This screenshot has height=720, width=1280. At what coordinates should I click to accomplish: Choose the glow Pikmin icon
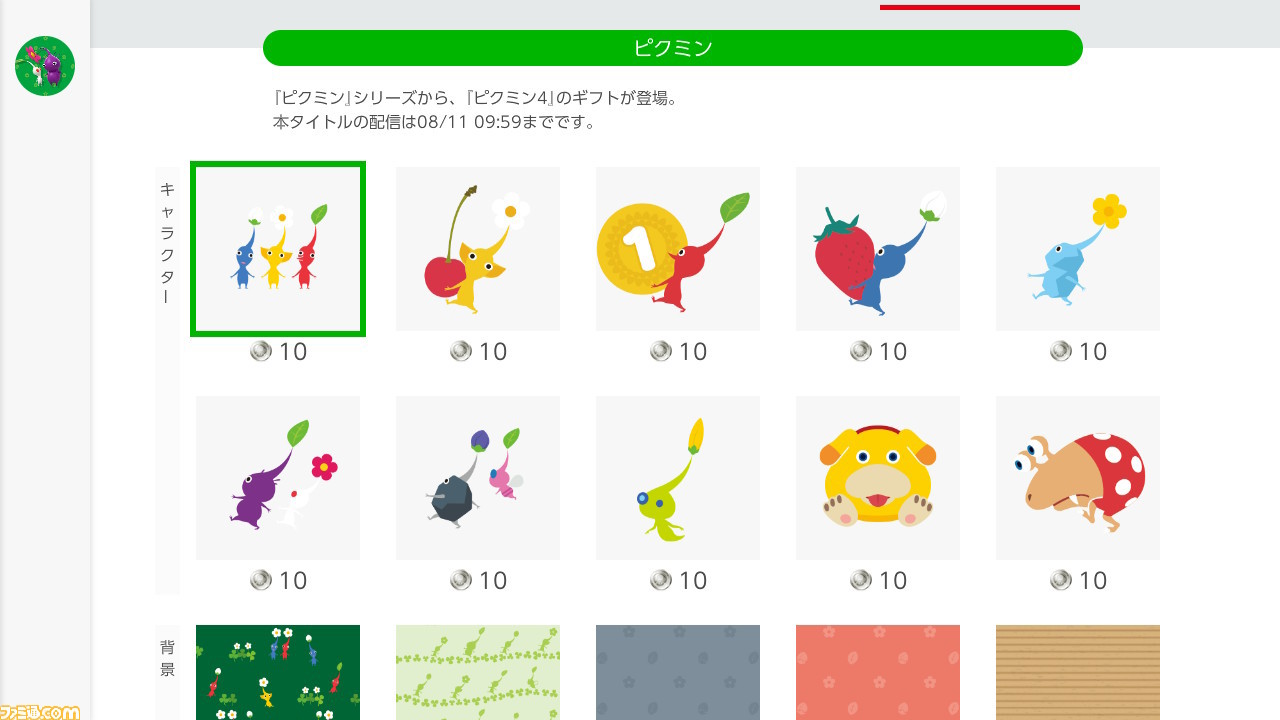pos(678,478)
